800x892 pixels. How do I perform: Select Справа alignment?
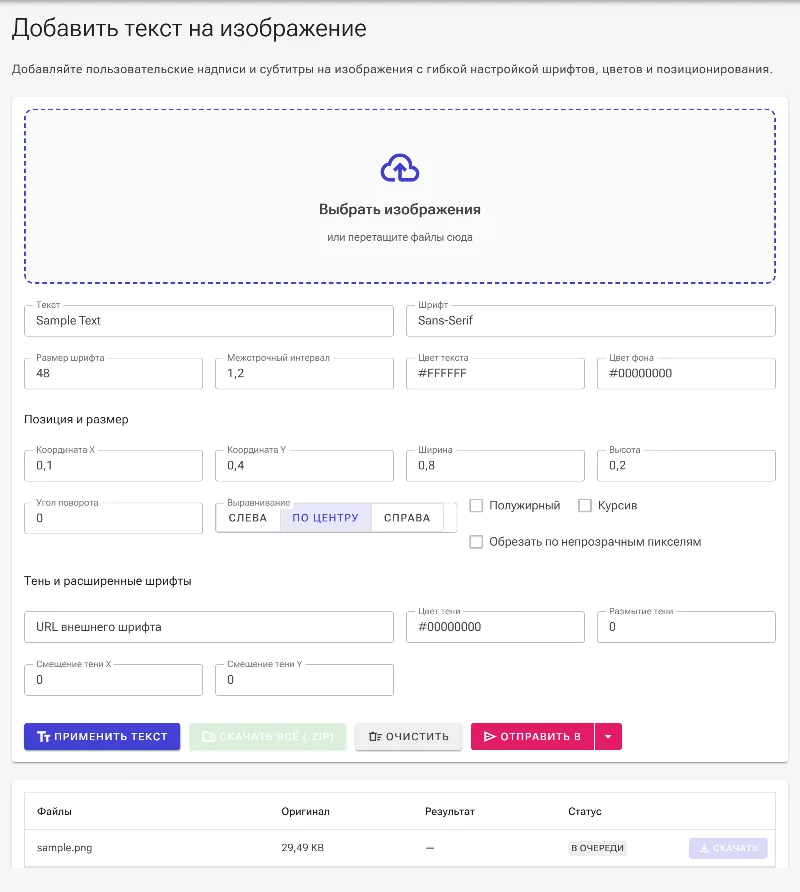click(x=407, y=518)
